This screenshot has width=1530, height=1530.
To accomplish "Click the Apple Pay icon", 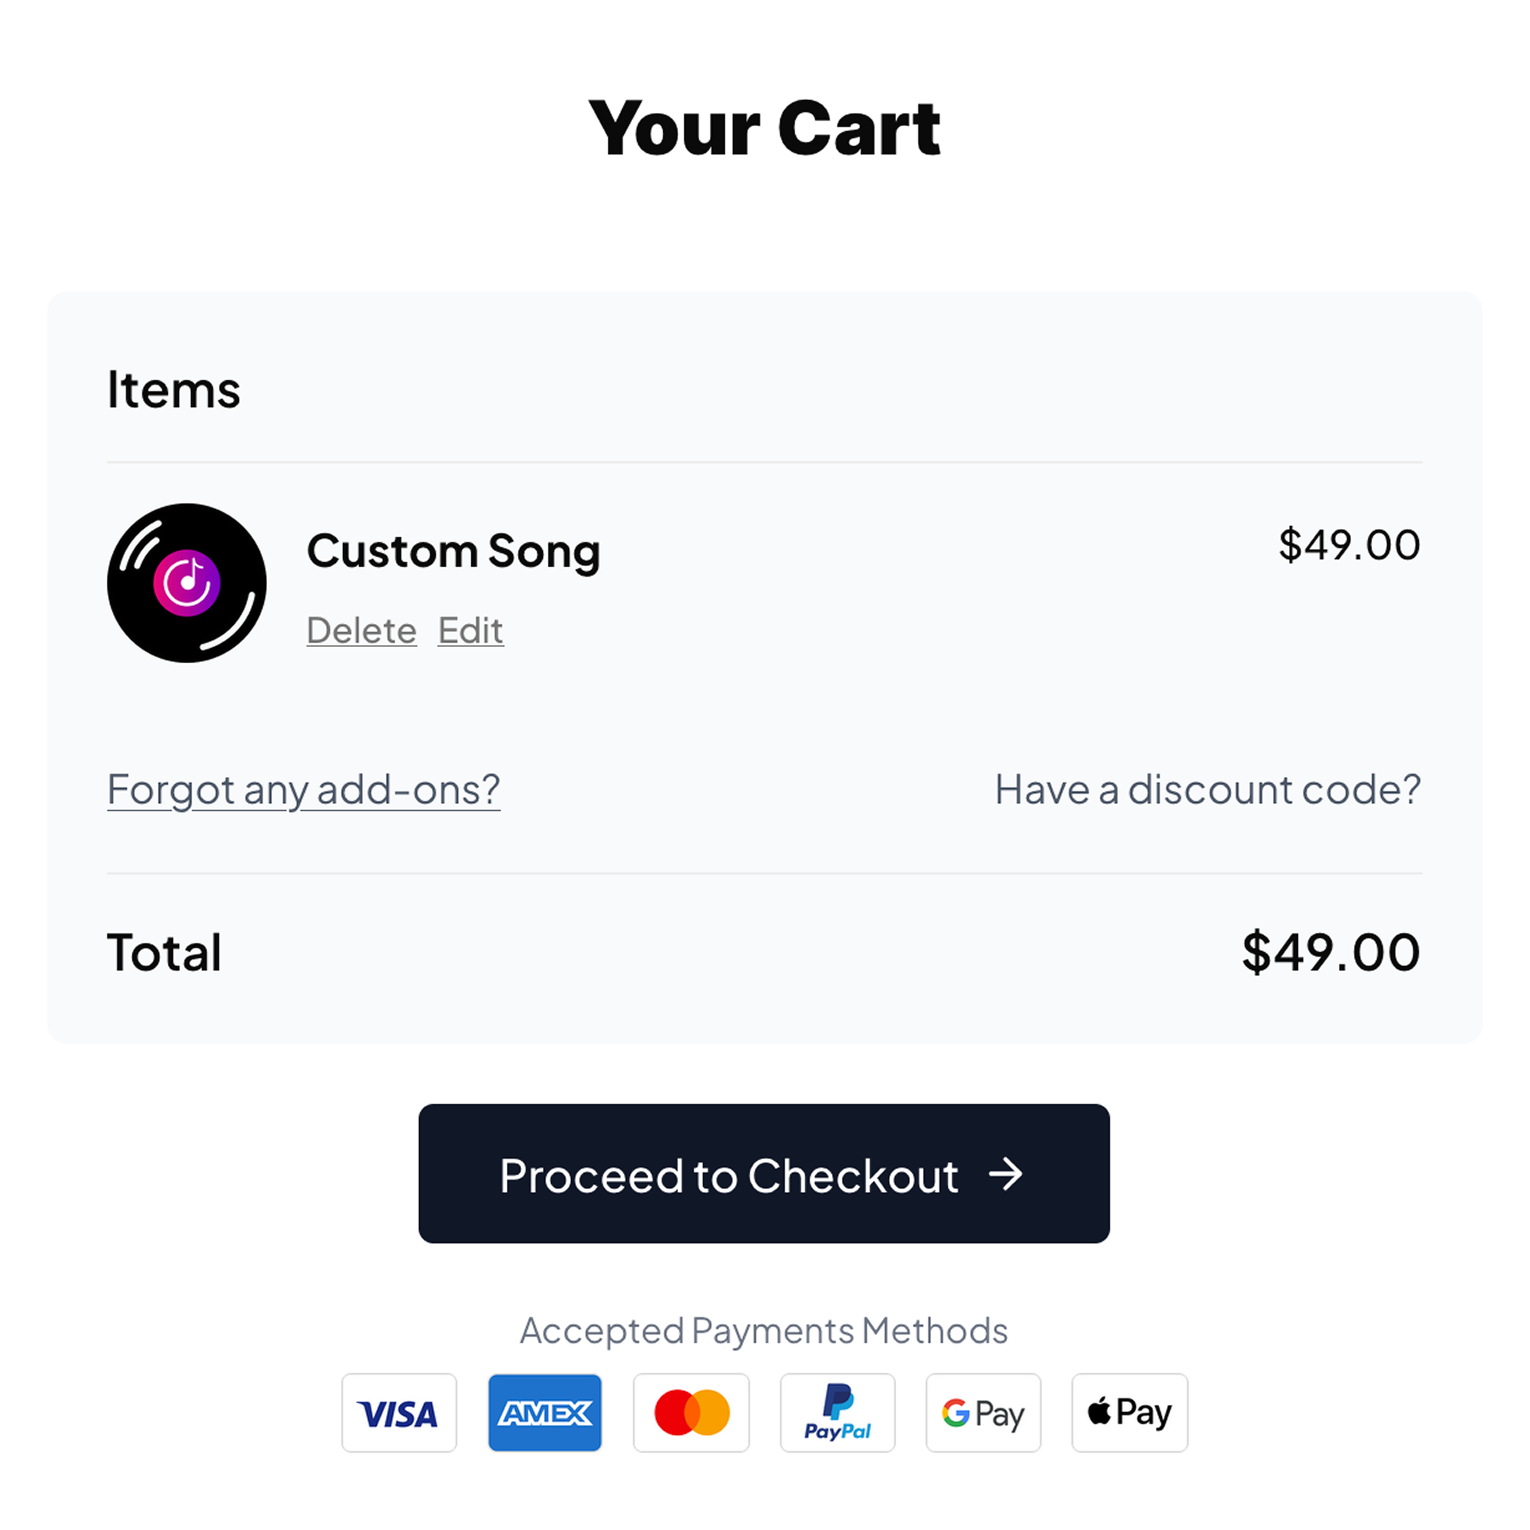I will [x=1129, y=1413].
